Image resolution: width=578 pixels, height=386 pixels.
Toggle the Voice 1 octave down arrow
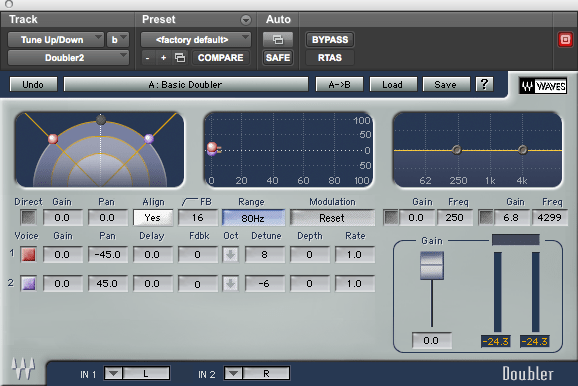coord(230,255)
